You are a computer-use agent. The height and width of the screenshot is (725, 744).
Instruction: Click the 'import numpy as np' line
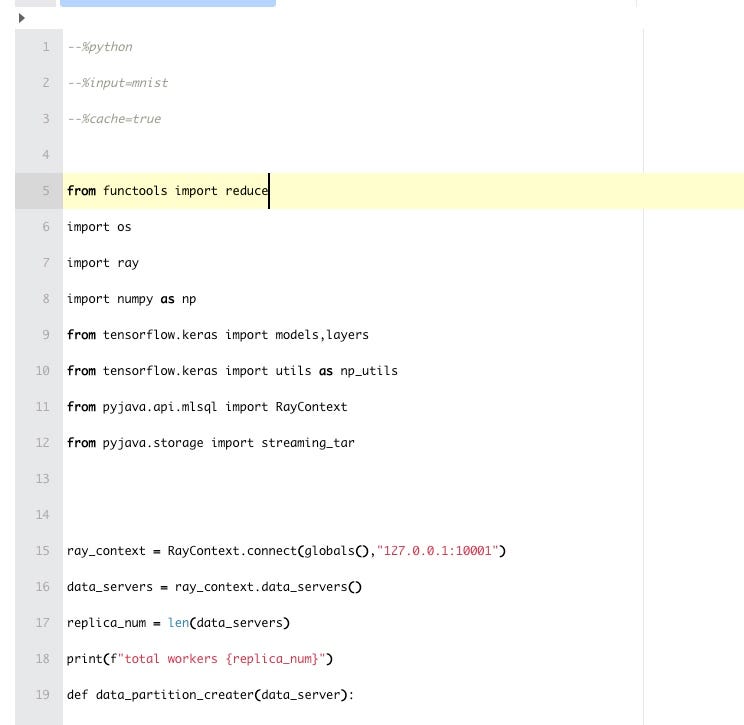click(131, 299)
